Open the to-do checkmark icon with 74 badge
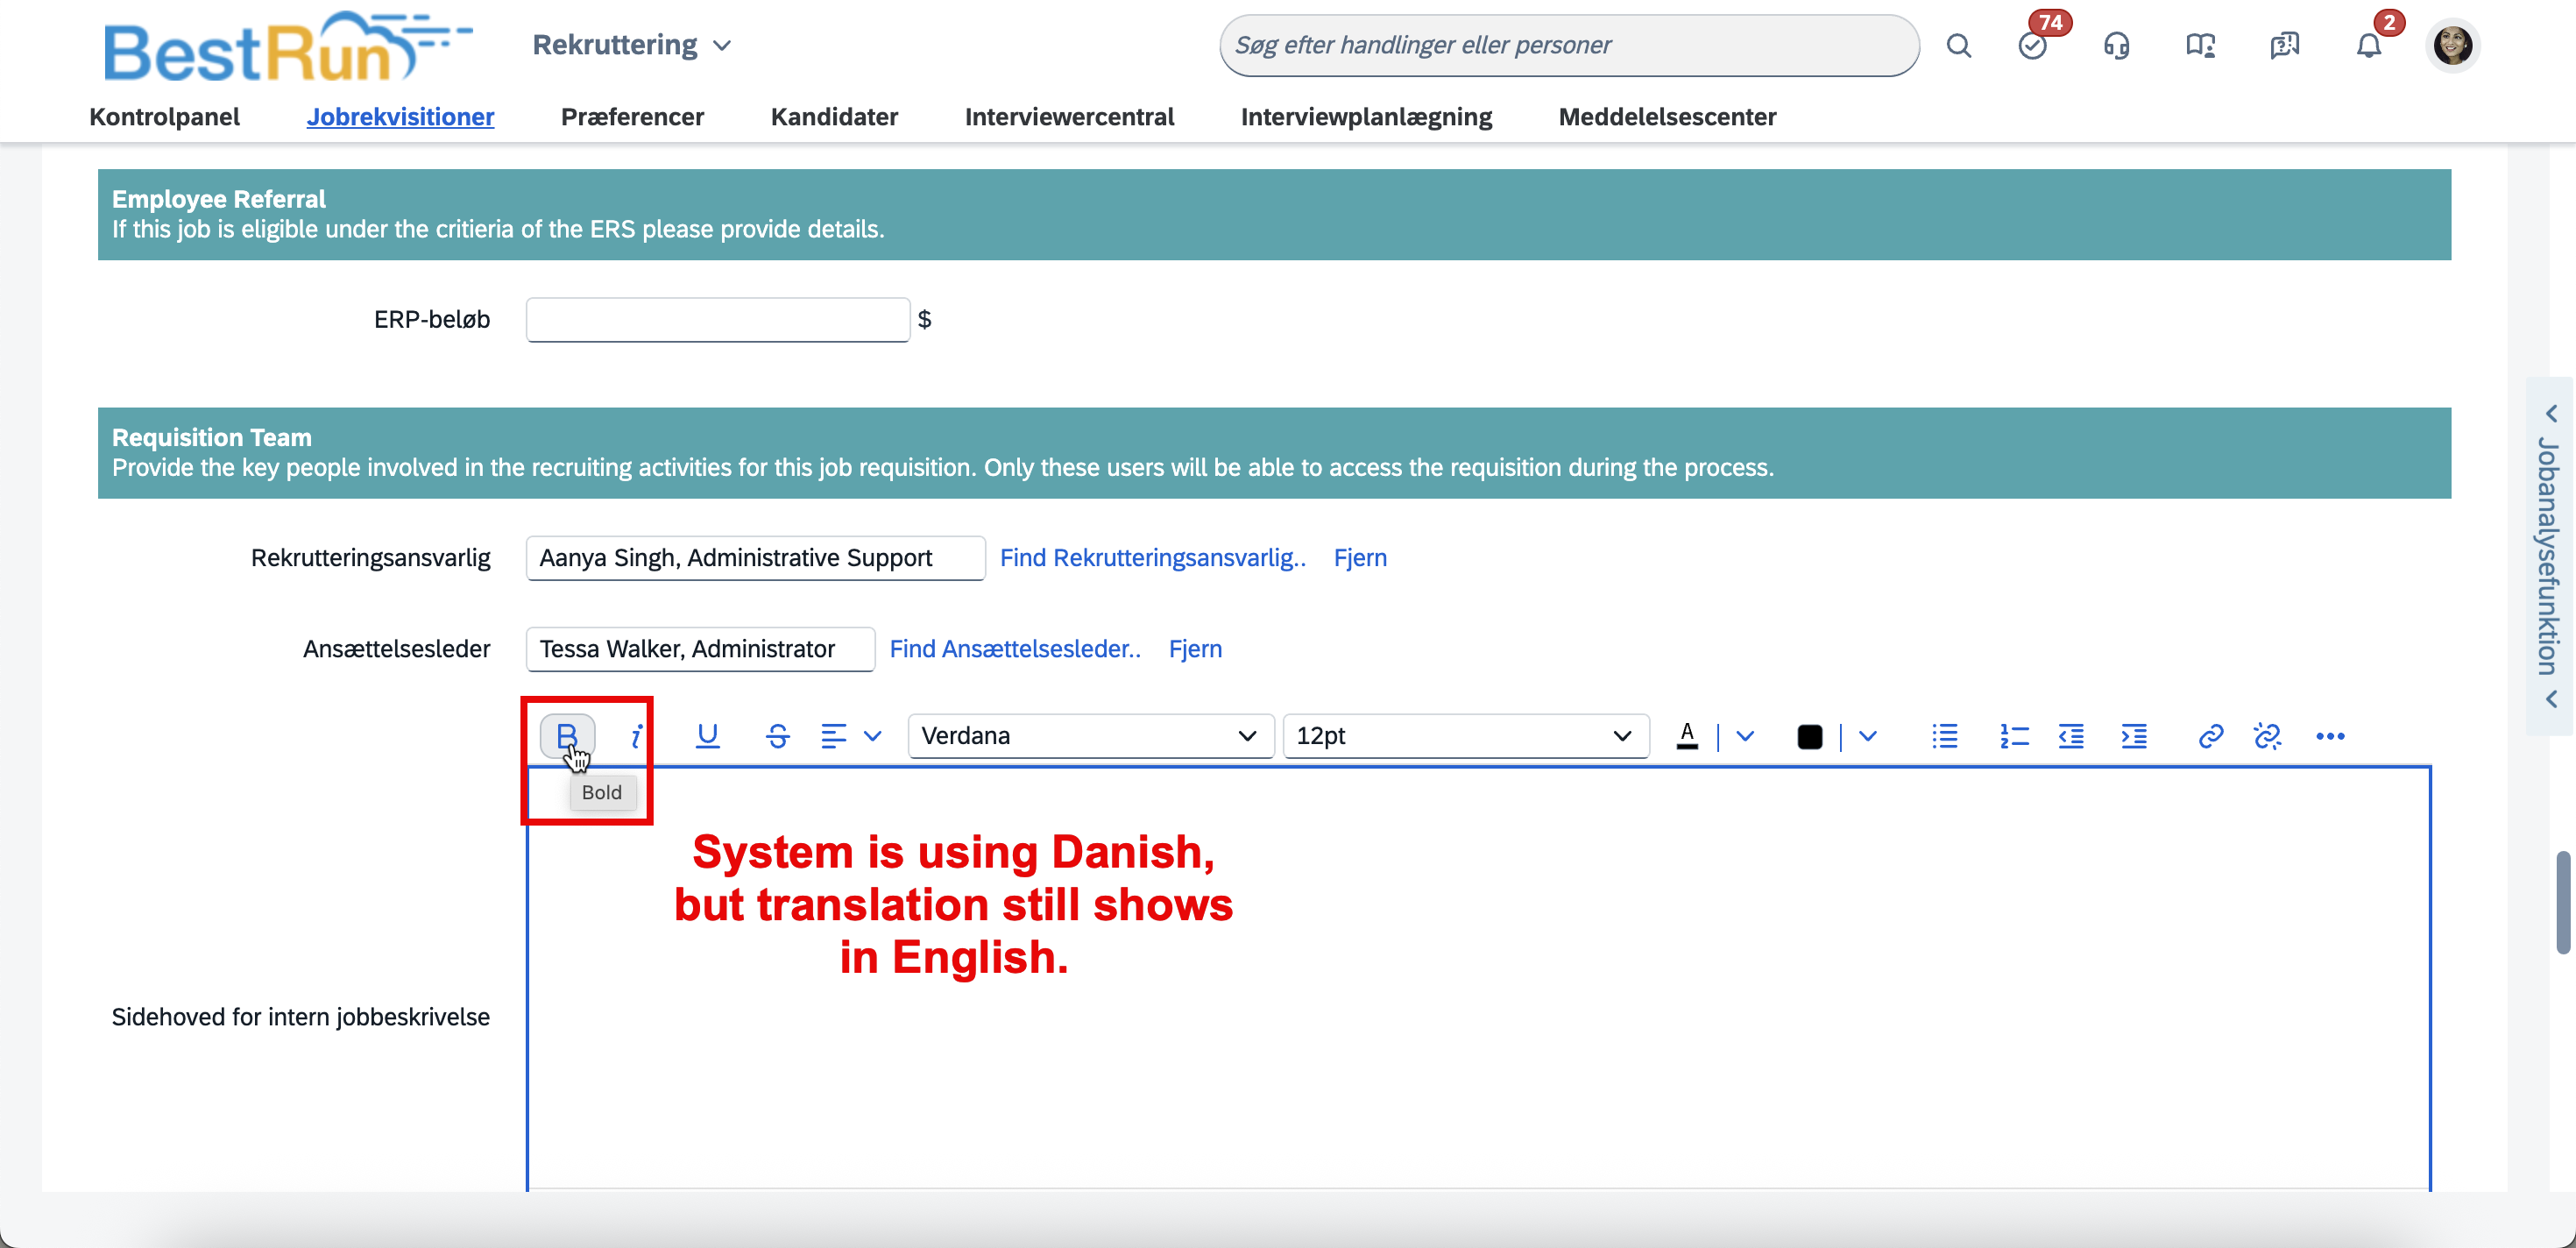 pos(2033,46)
